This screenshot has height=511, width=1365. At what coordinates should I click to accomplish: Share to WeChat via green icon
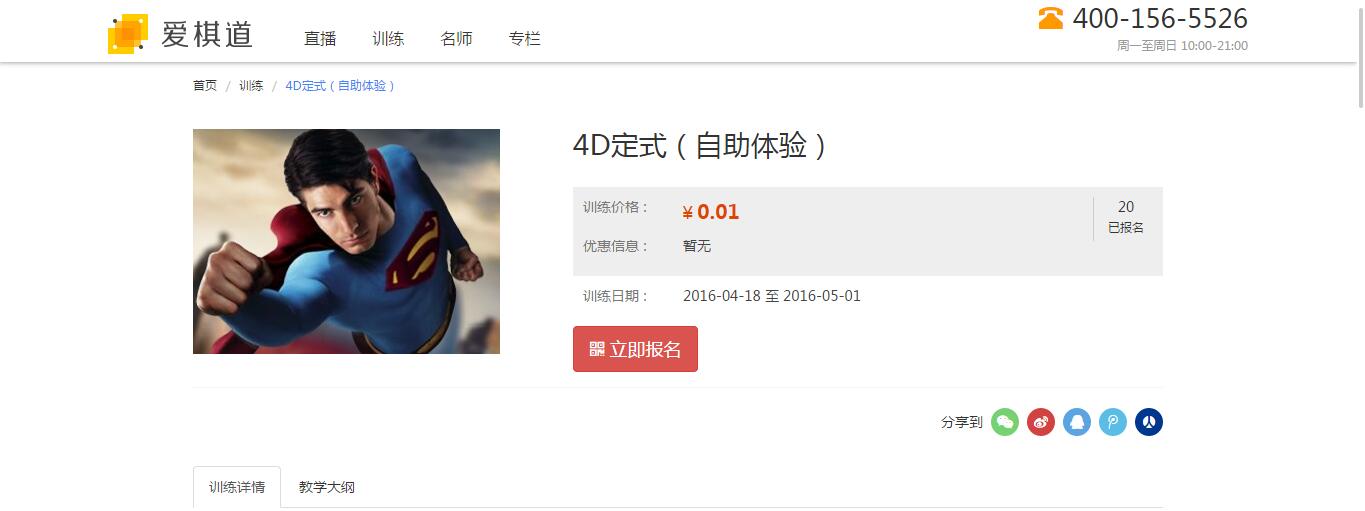(1005, 422)
